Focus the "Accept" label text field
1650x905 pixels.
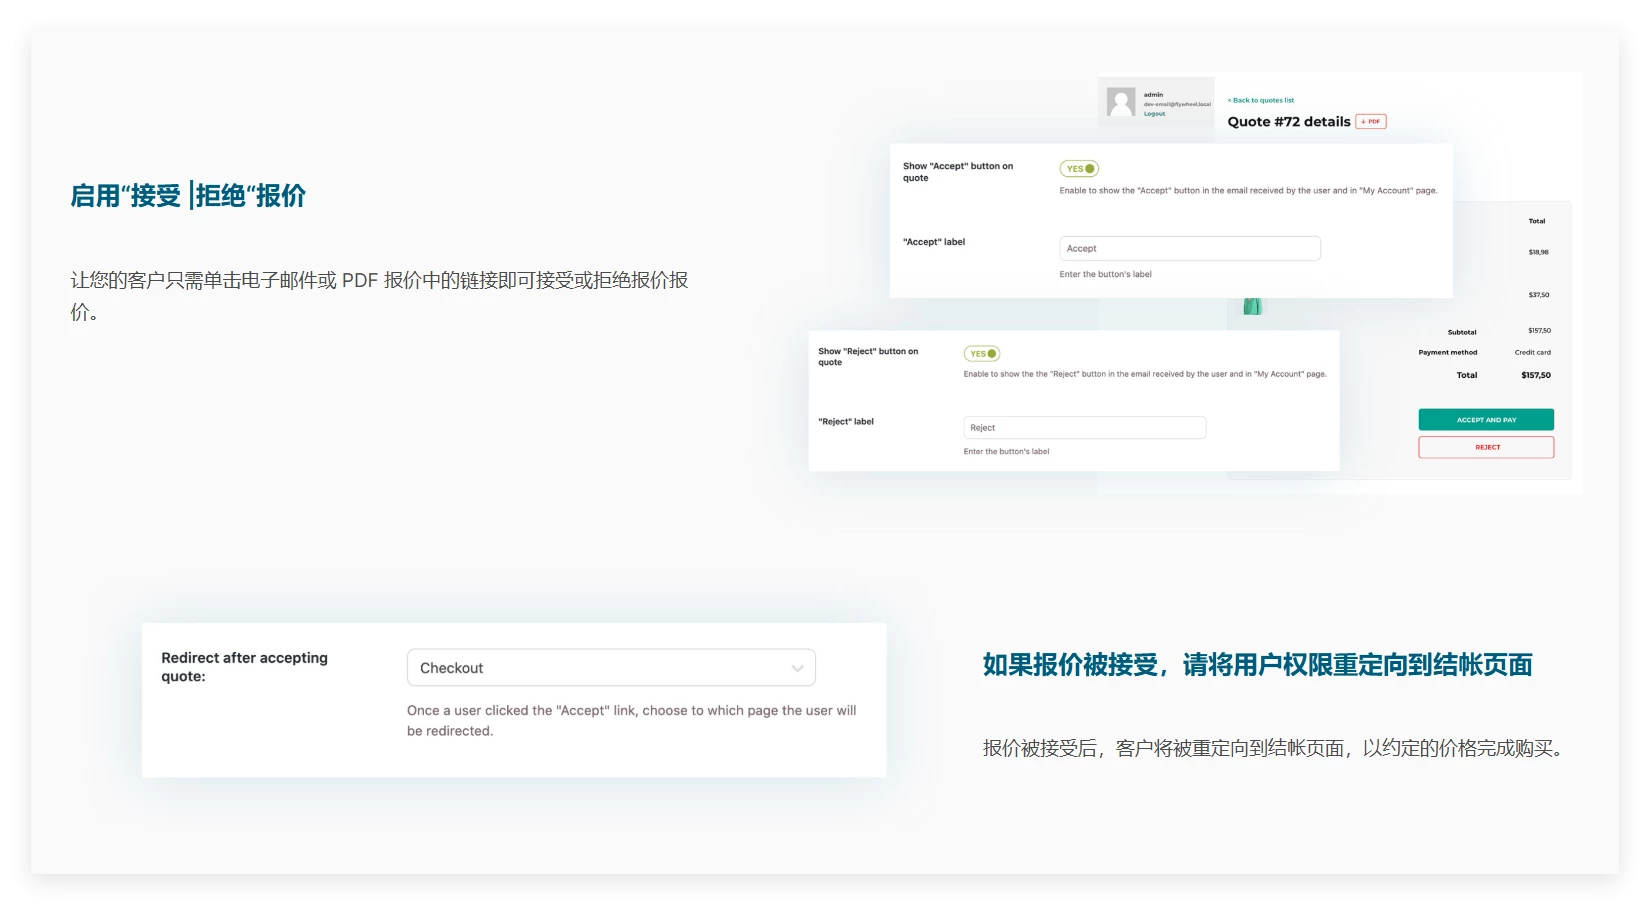[x=1189, y=248]
